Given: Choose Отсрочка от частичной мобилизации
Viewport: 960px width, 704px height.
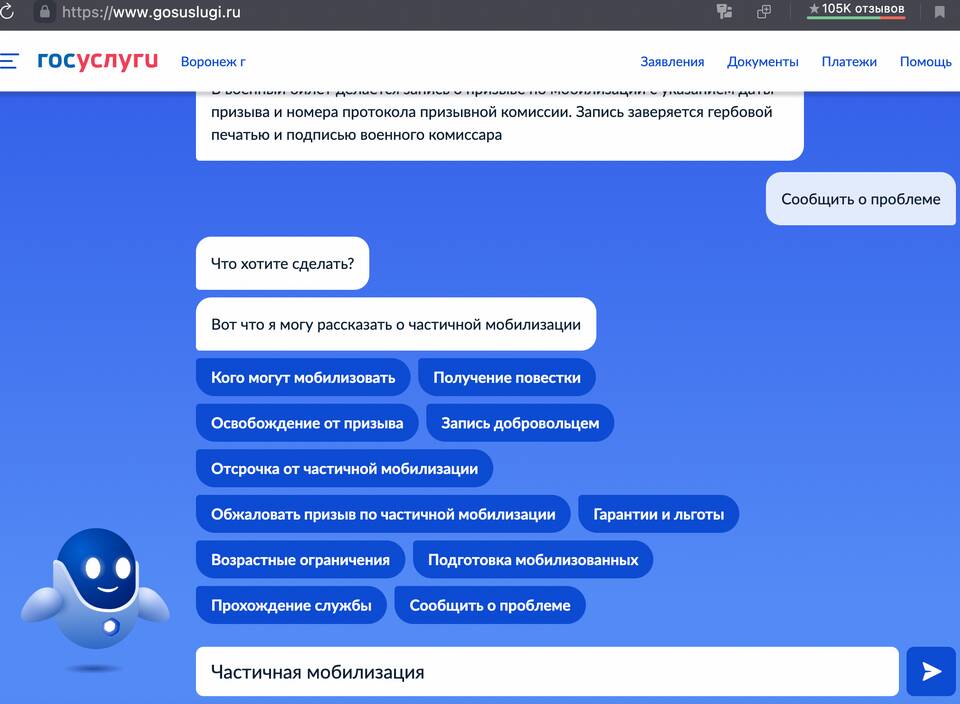Looking at the screenshot, I should pos(344,468).
